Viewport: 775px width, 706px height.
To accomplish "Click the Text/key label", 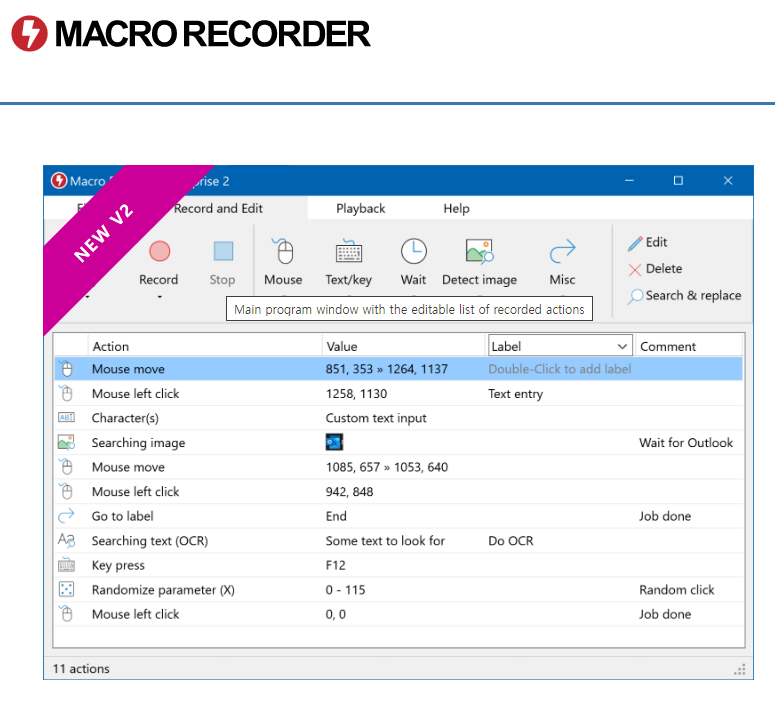I will [348, 280].
